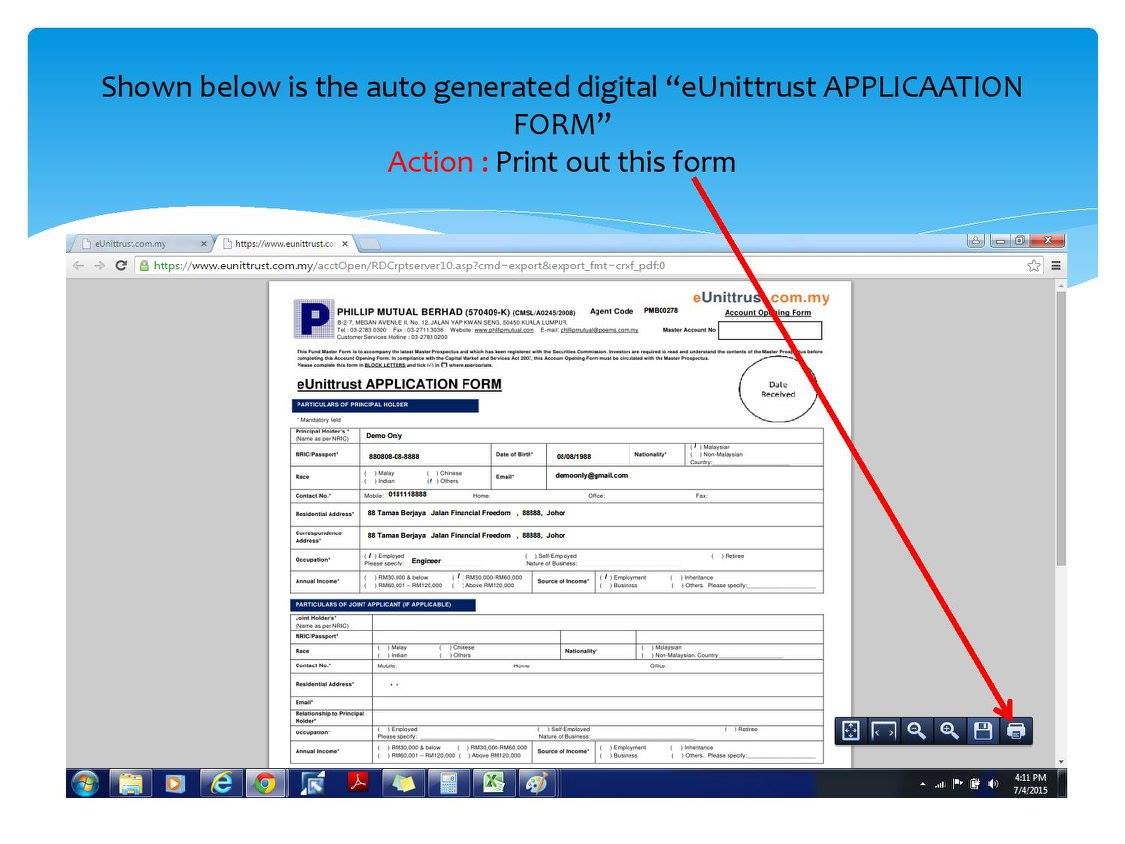Open Action Center flag icon in tray
This screenshot has width=1125, height=844.
(x=958, y=784)
